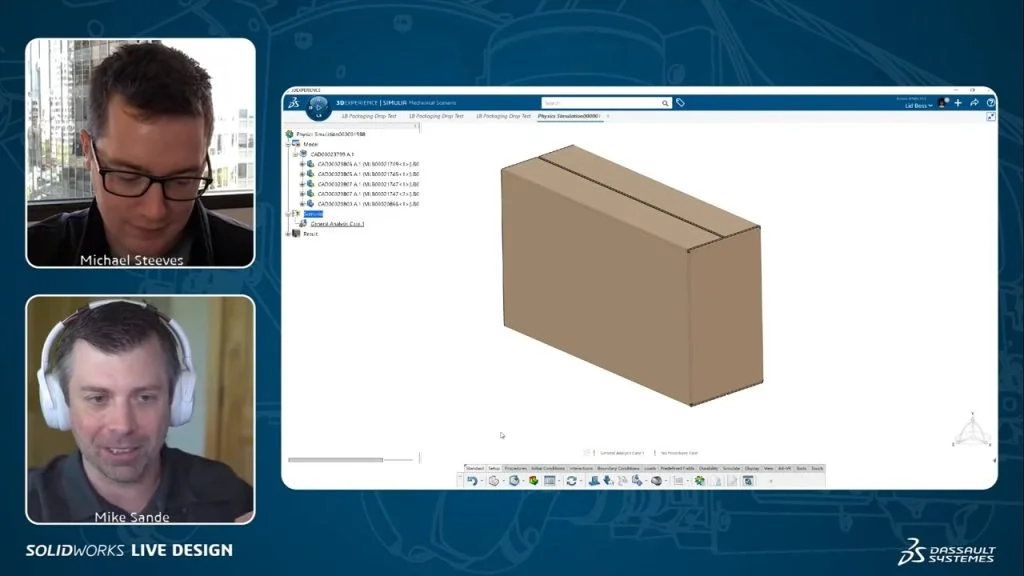The width and height of the screenshot is (1024, 576).
Task: Open the Loads action bar tab
Action: (650, 468)
